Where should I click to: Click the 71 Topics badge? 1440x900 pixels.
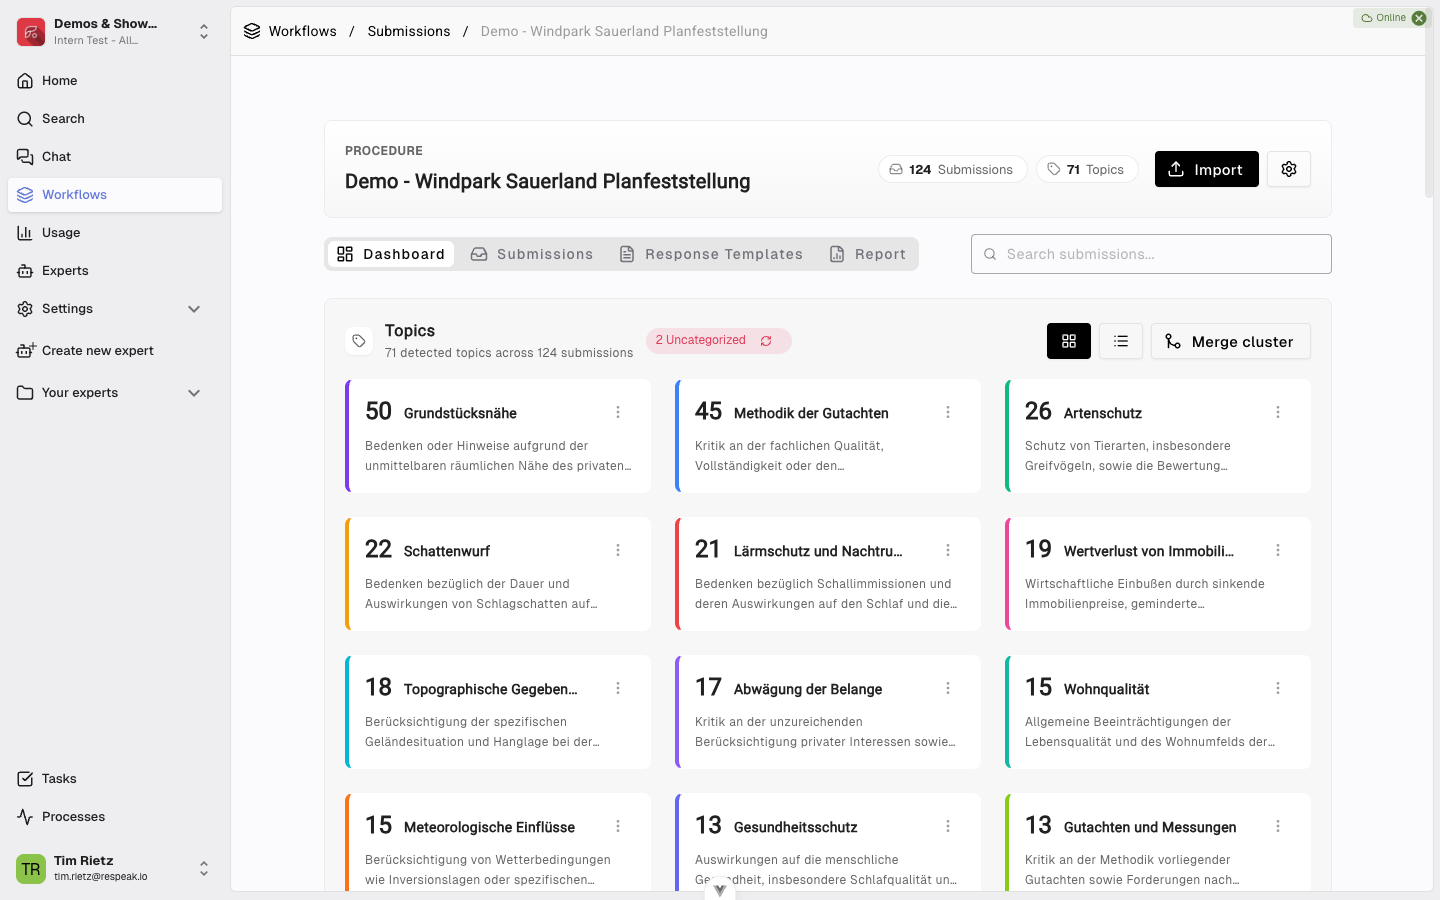(1087, 169)
